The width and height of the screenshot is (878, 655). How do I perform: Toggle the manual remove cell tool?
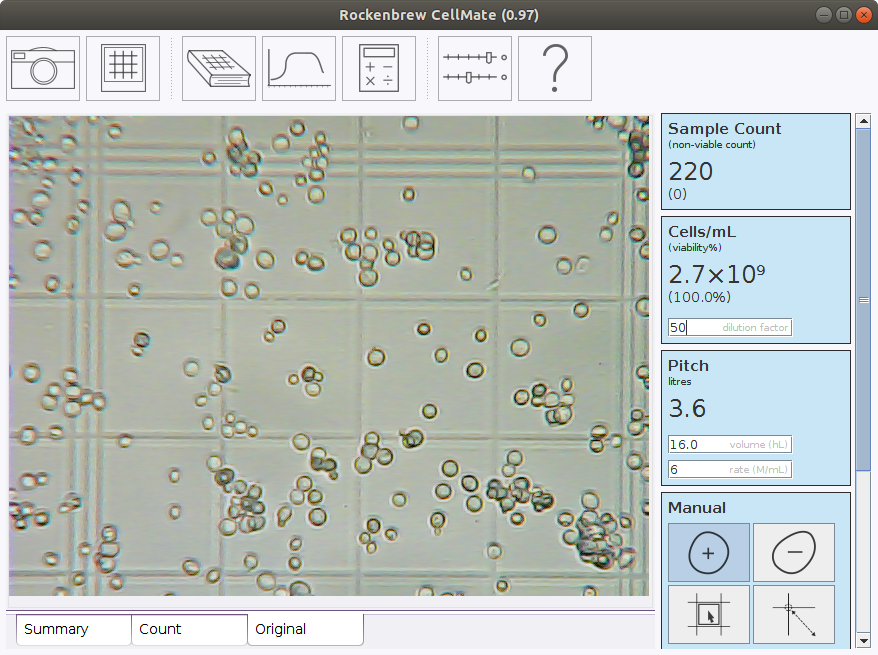tap(793, 552)
